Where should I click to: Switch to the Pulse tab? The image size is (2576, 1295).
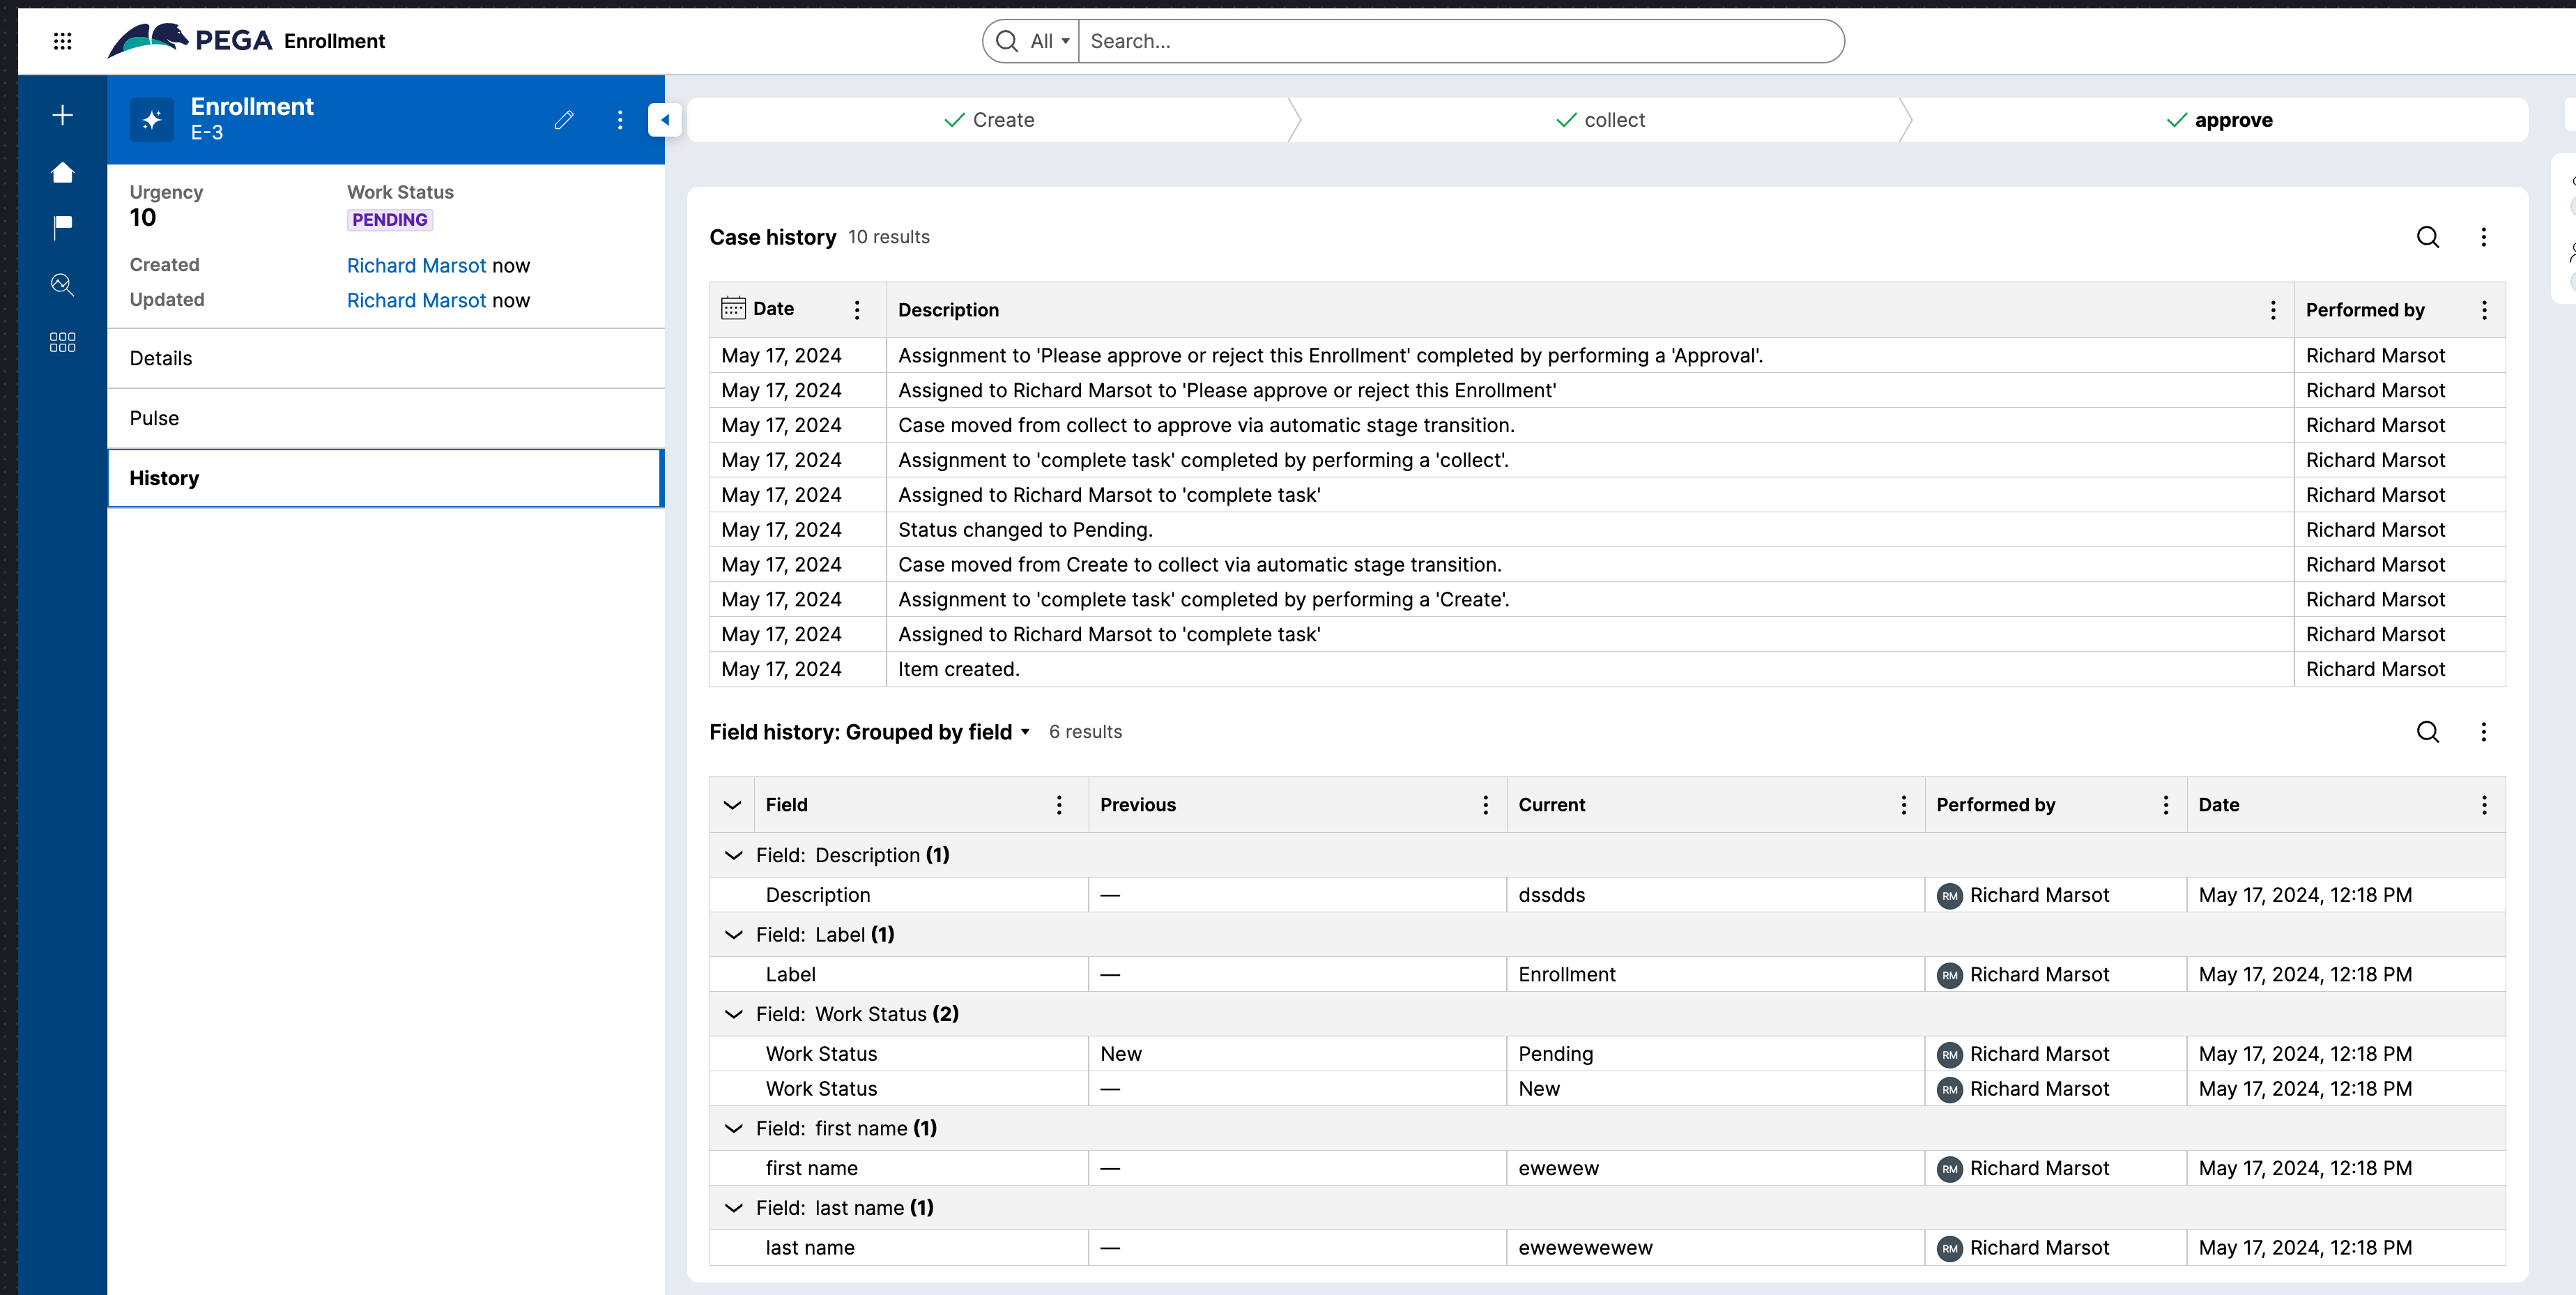tap(154, 417)
